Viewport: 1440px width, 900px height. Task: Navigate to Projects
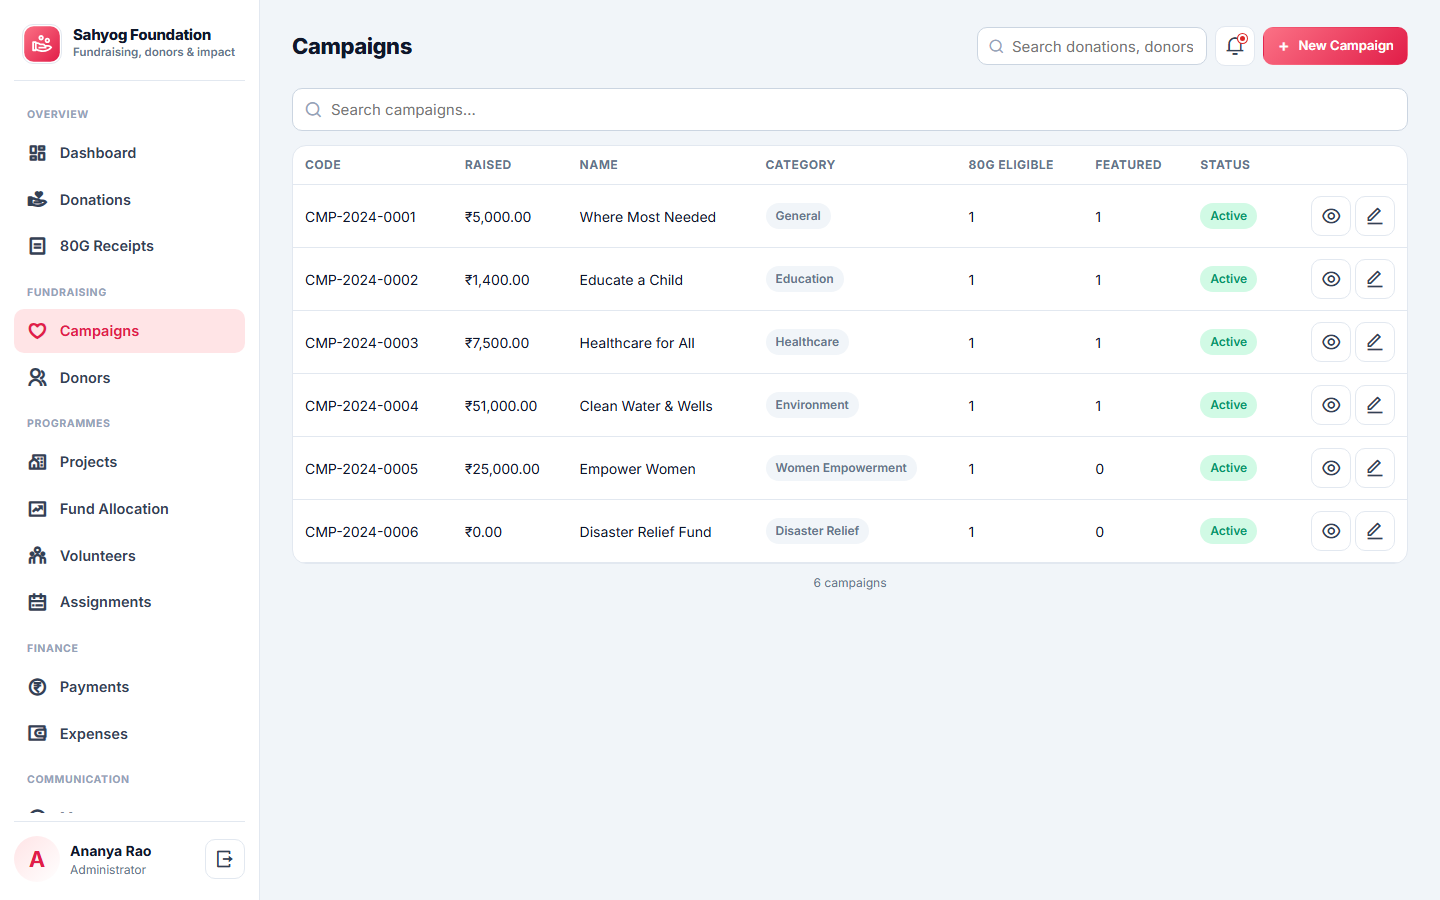[129, 462]
